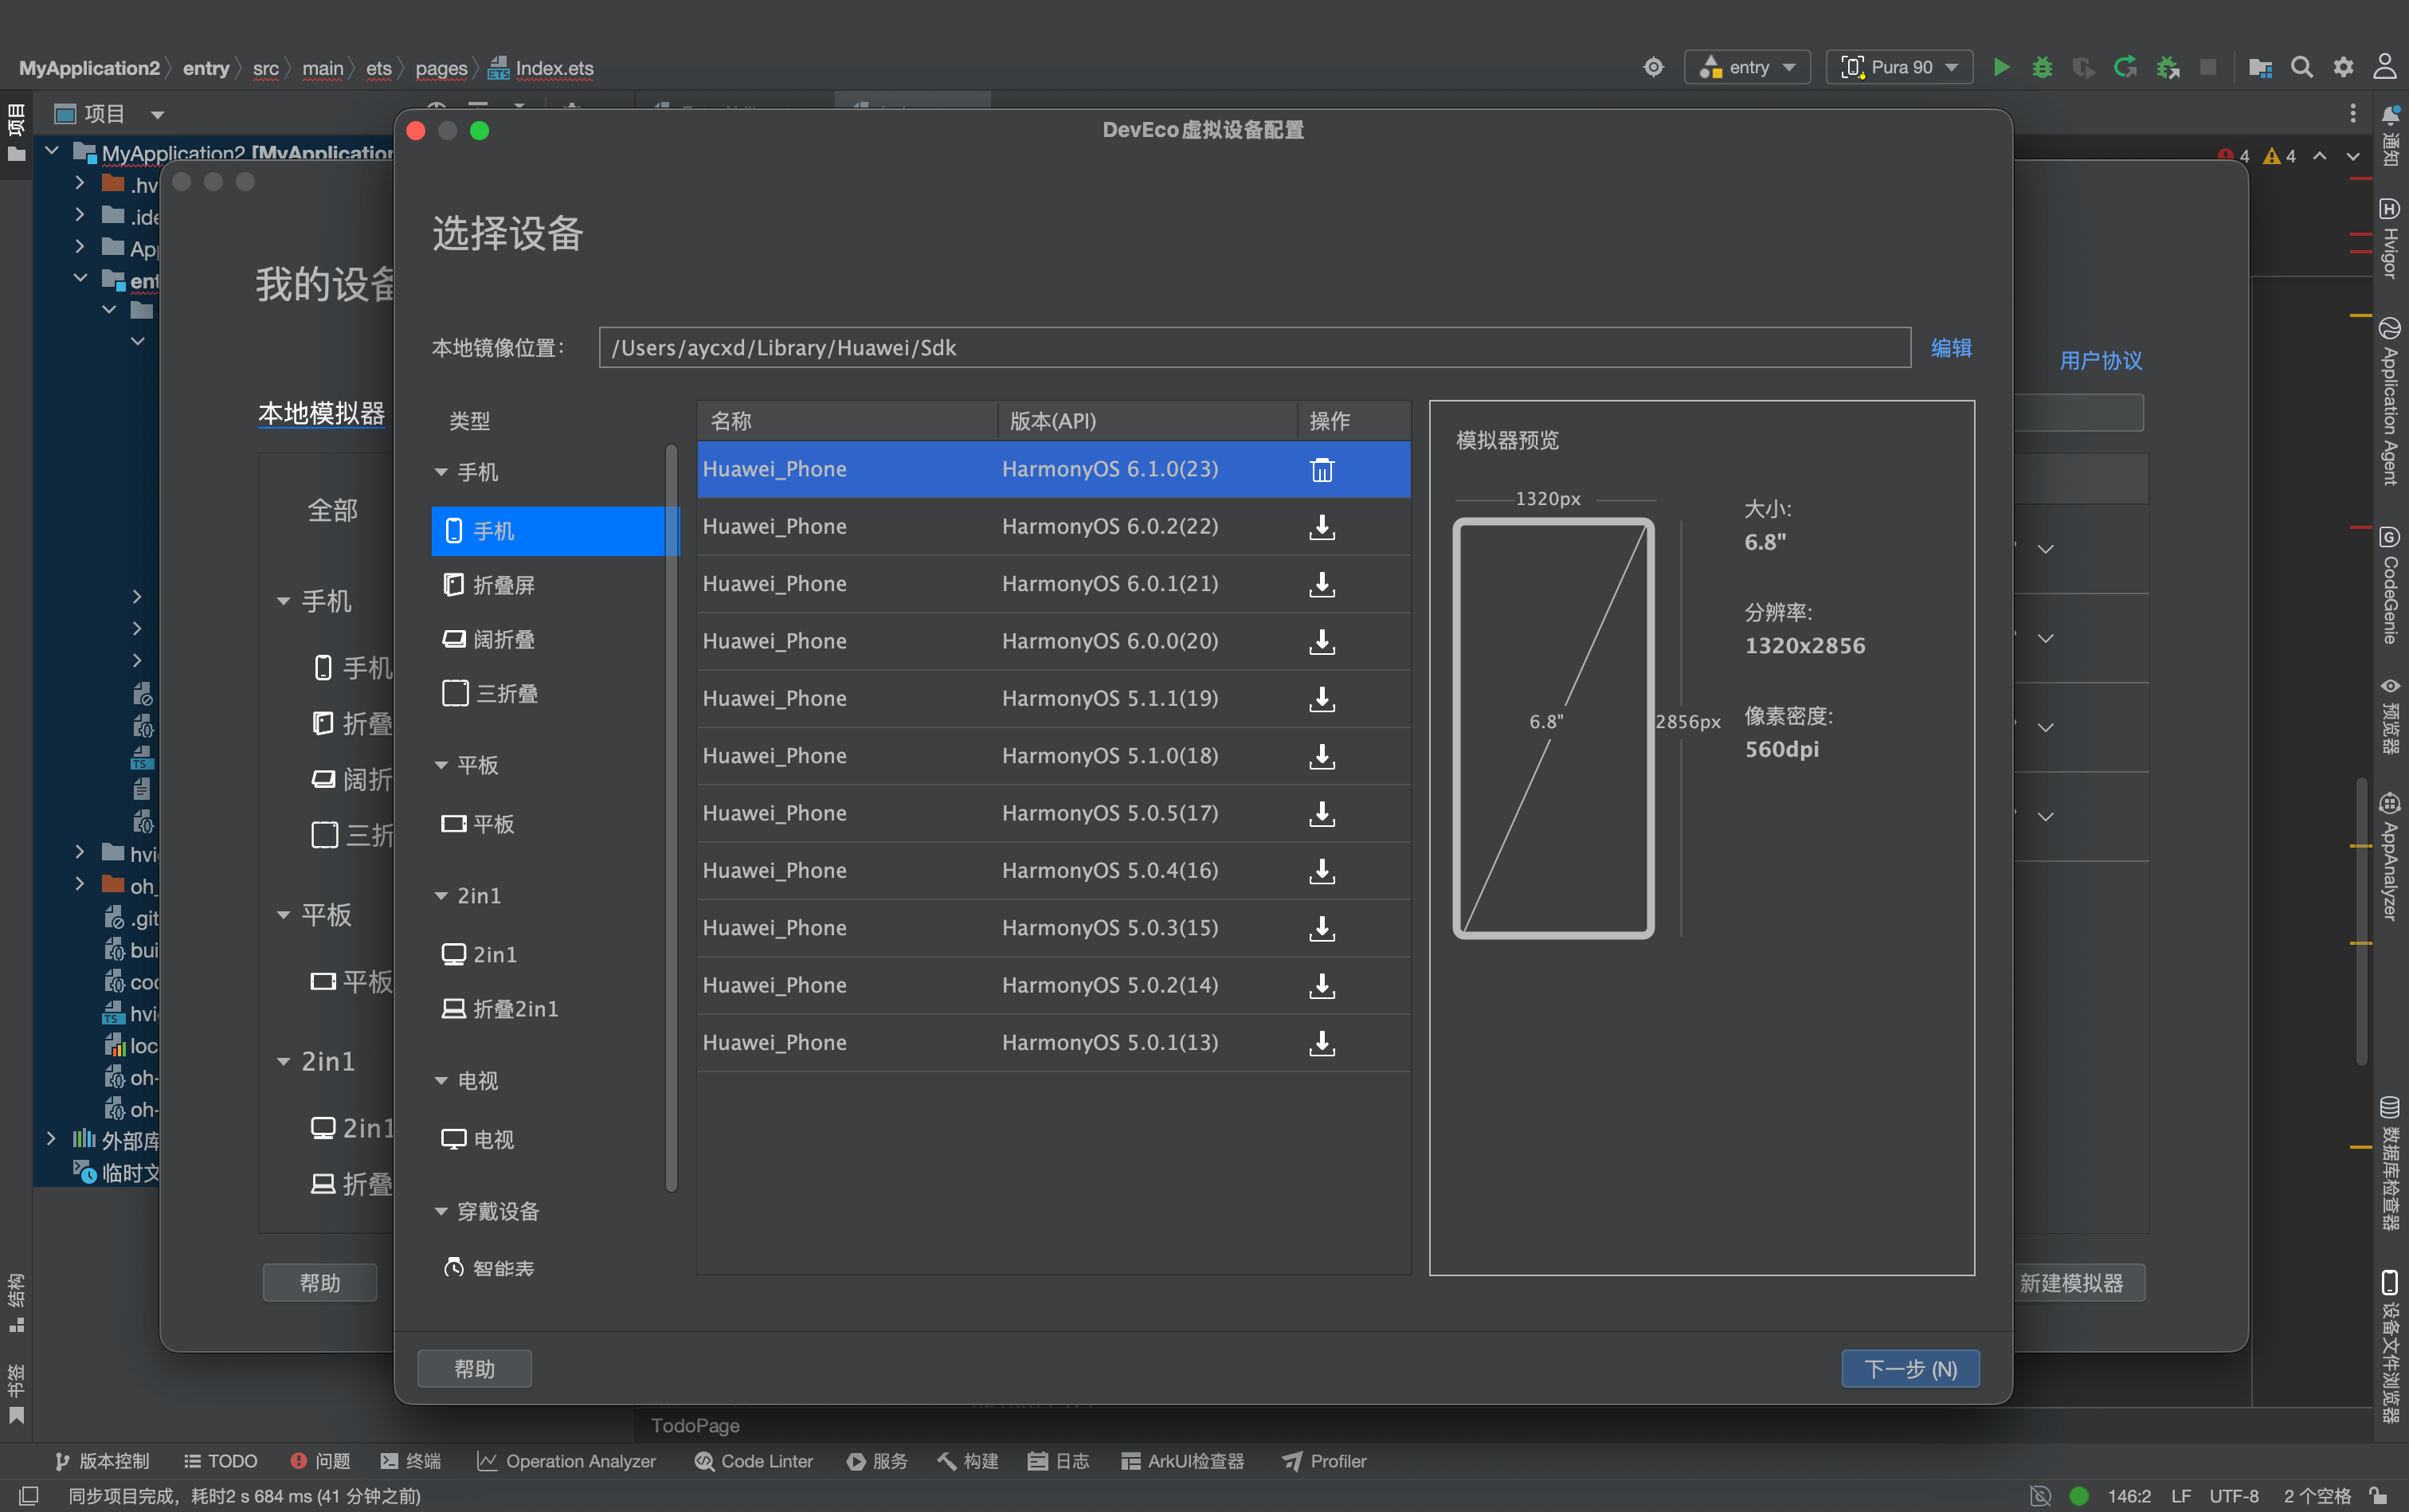The image size is (2409, 1512).
Task: Open the Code Linter tool window
Action: (754, 1461)
